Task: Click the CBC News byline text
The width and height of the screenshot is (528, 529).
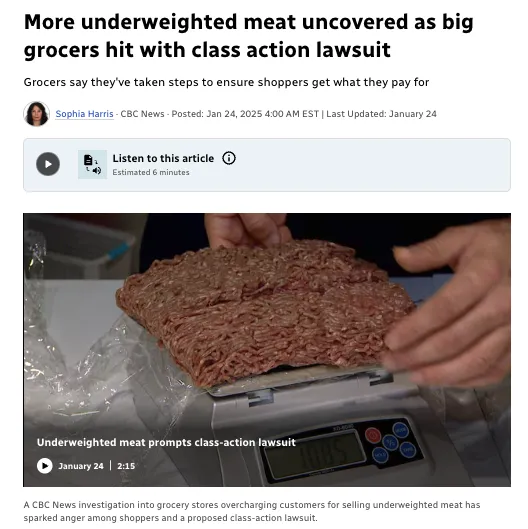Action: (x=142, y=114)
